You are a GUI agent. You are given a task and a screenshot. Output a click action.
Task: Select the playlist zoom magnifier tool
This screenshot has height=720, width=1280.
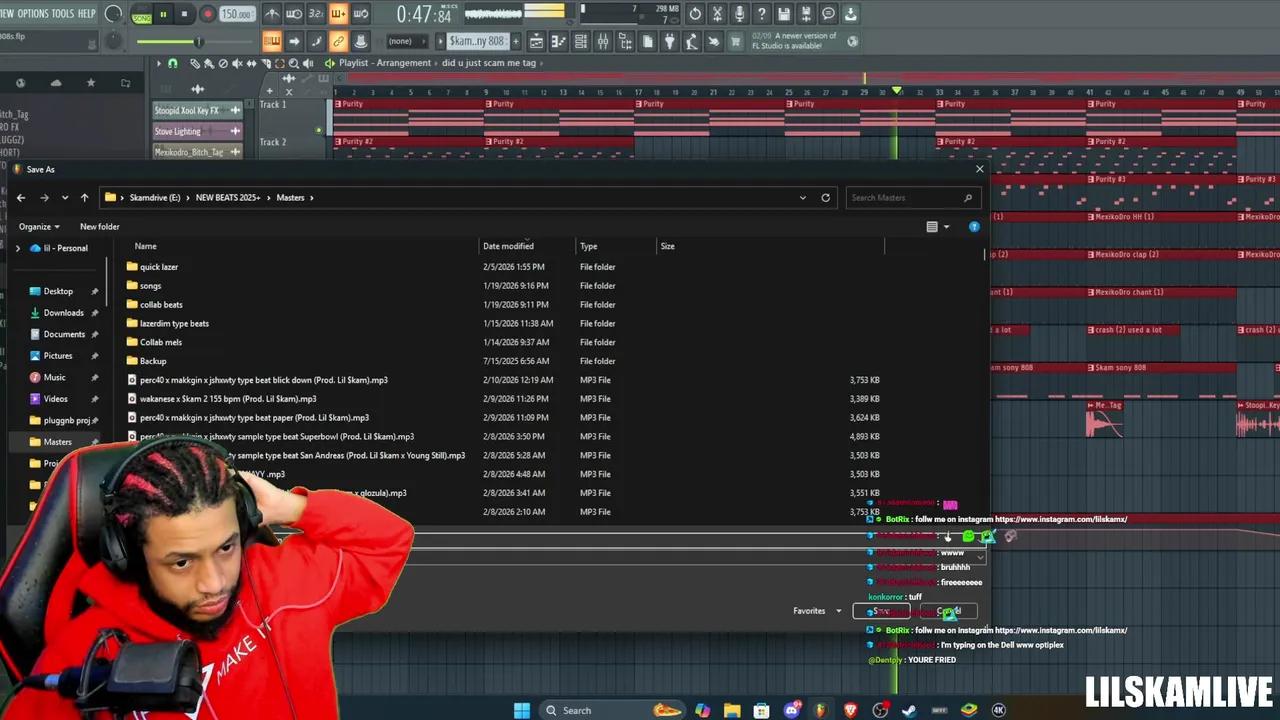[292, 63]
